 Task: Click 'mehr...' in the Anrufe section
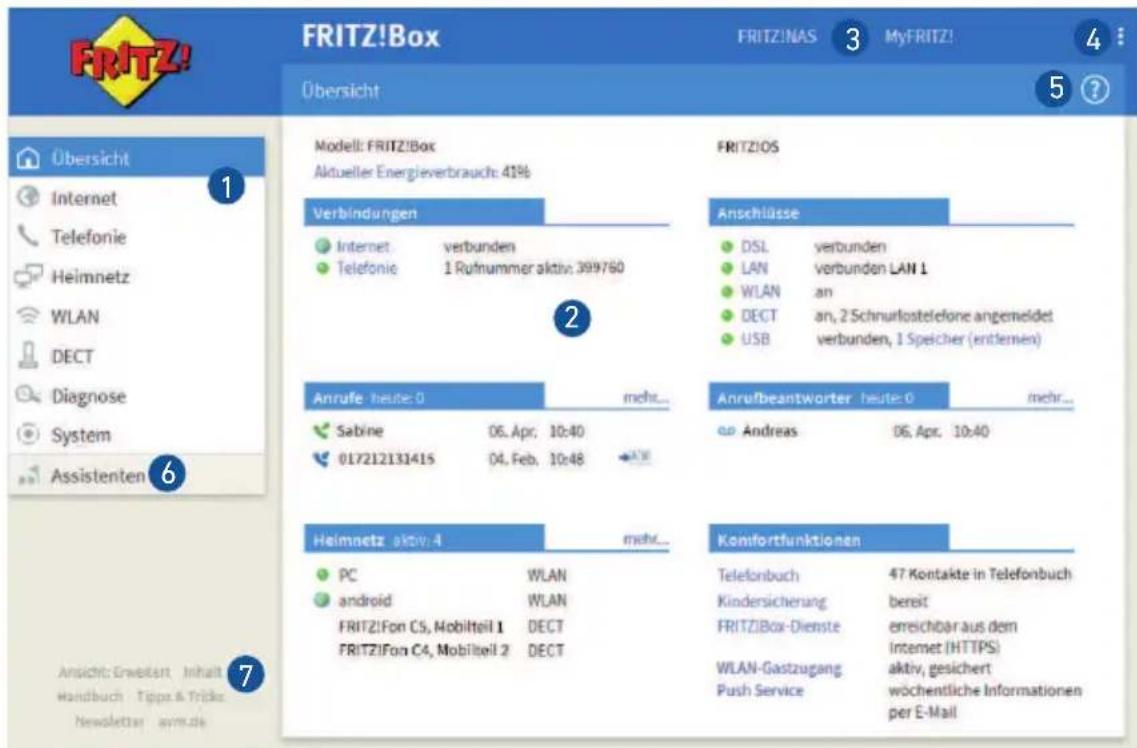click(645, 397)
